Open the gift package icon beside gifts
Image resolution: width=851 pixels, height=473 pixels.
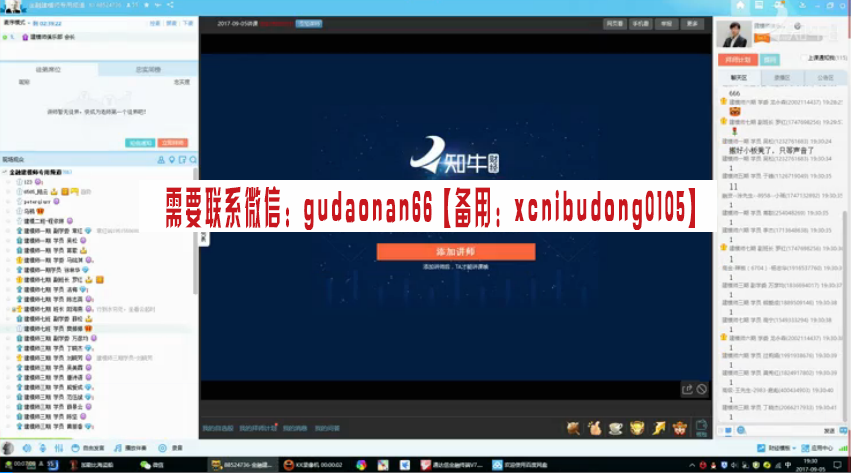pos(701,427)
